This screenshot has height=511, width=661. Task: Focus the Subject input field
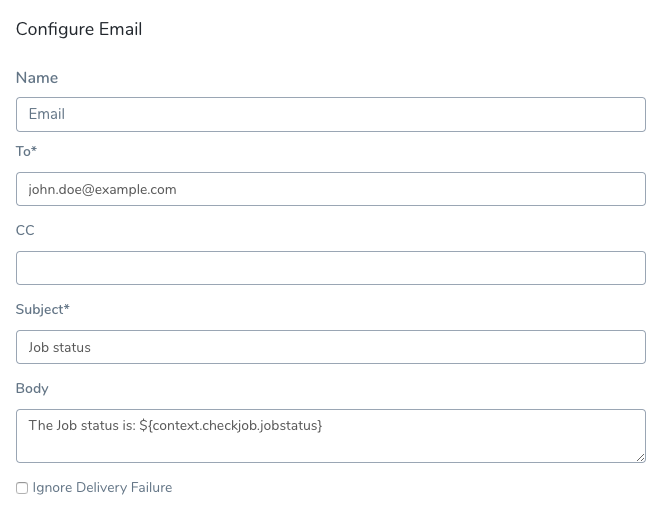(x=331, y=347)
